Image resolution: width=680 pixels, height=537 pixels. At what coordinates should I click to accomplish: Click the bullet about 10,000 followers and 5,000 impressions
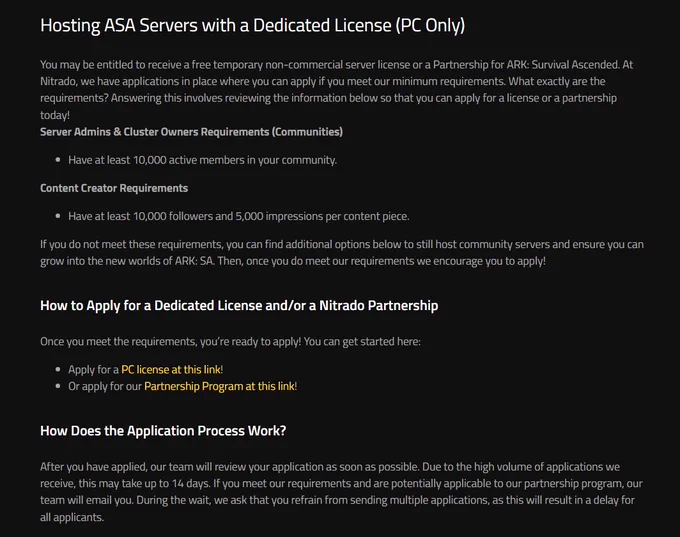tap(239, 216)
